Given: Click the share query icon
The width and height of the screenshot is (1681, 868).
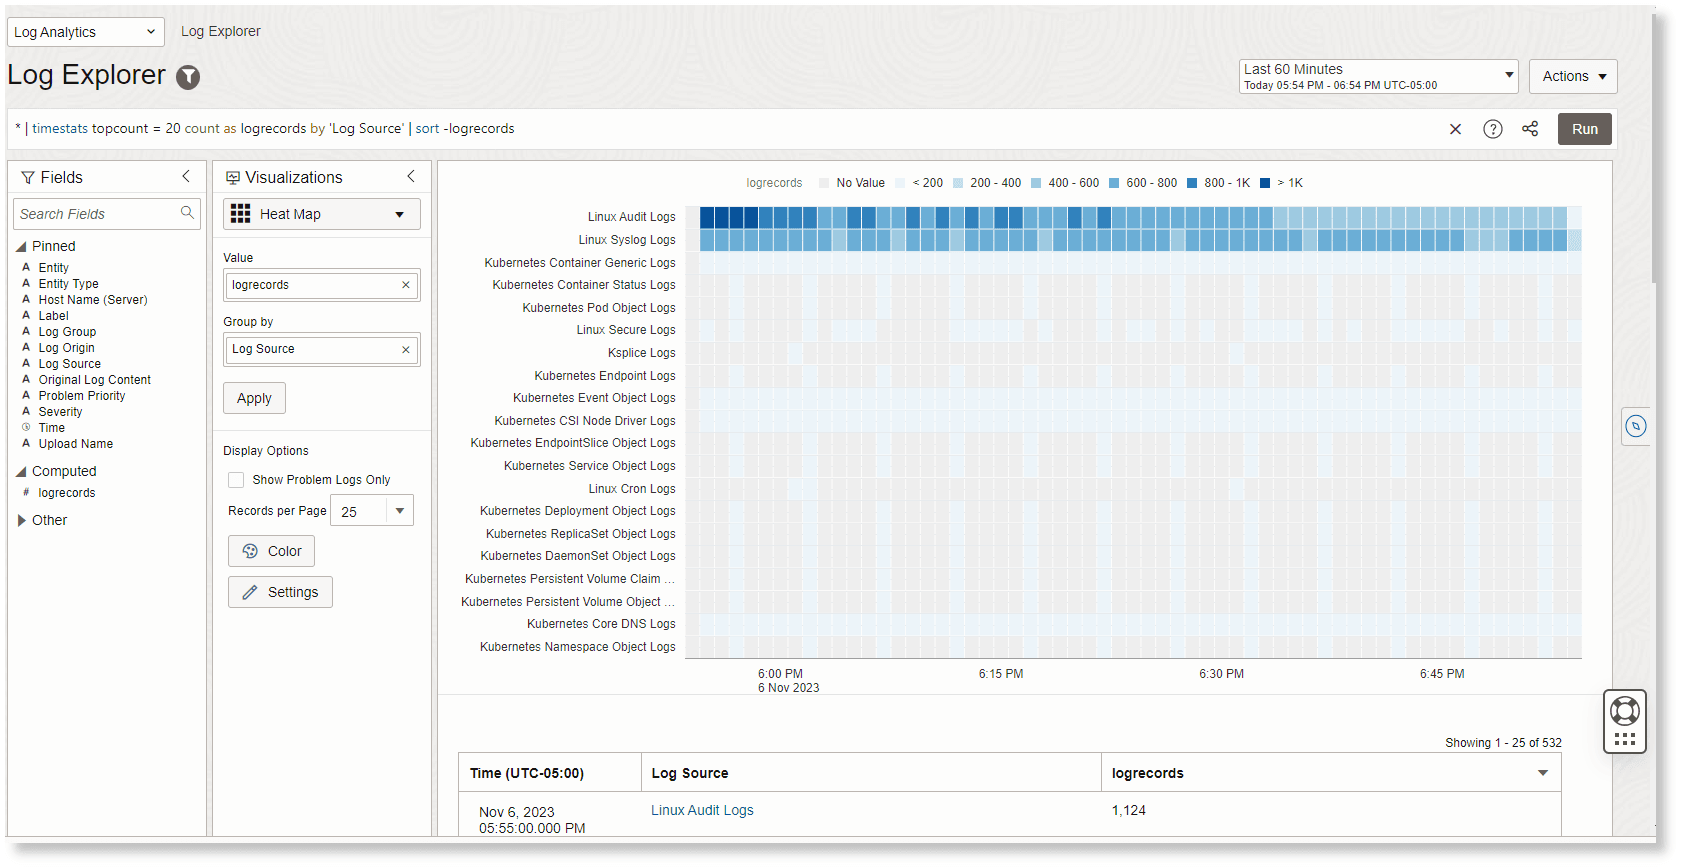Looking at the screenshot, I should pos(1530,129).
